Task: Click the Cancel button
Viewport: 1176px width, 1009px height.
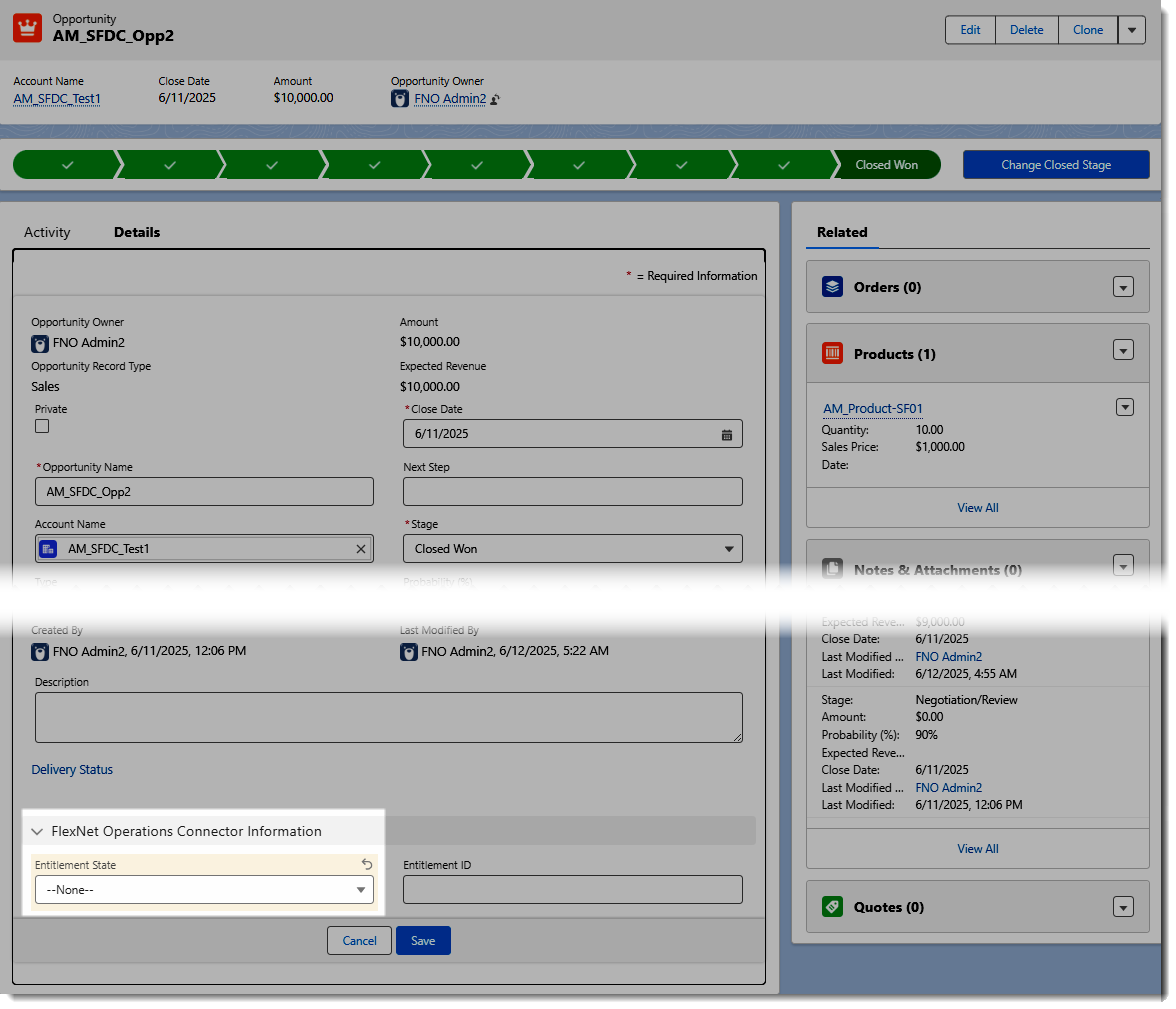Action: coord(359,941)
